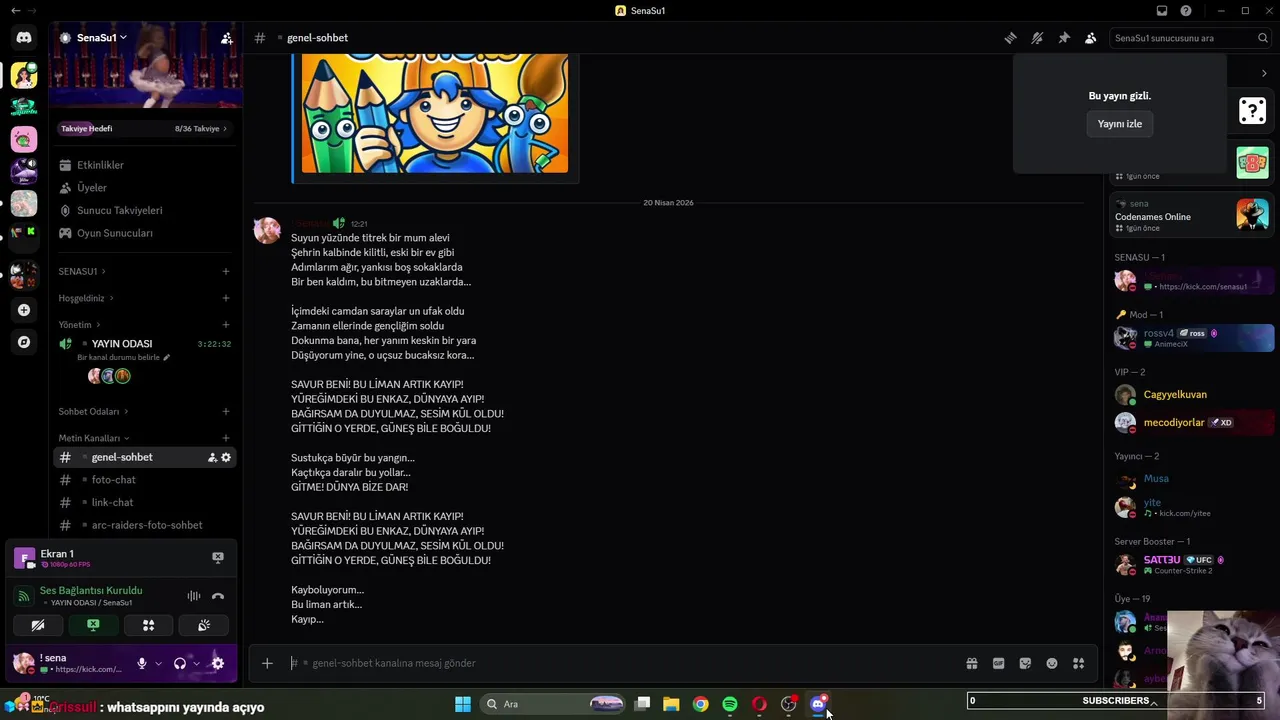Open user settings gear
This screenshot has height=720, width=1280.
coord(218,663)
